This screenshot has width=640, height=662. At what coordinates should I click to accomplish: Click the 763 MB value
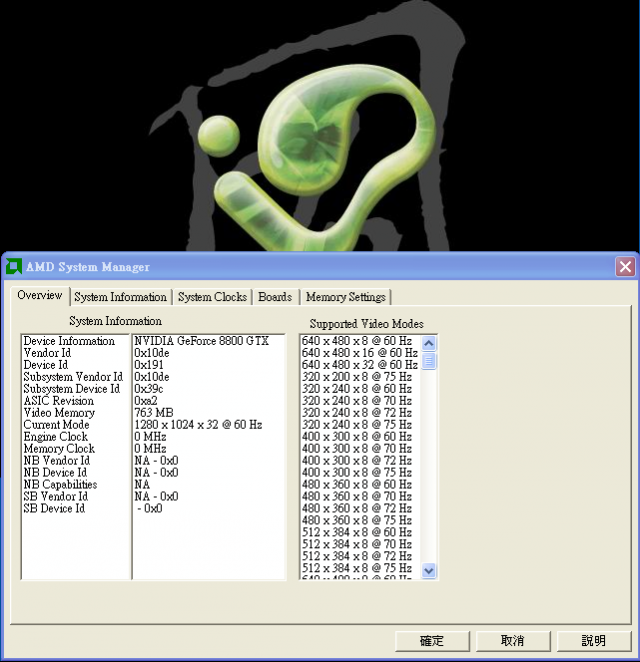tap(154, 412)
